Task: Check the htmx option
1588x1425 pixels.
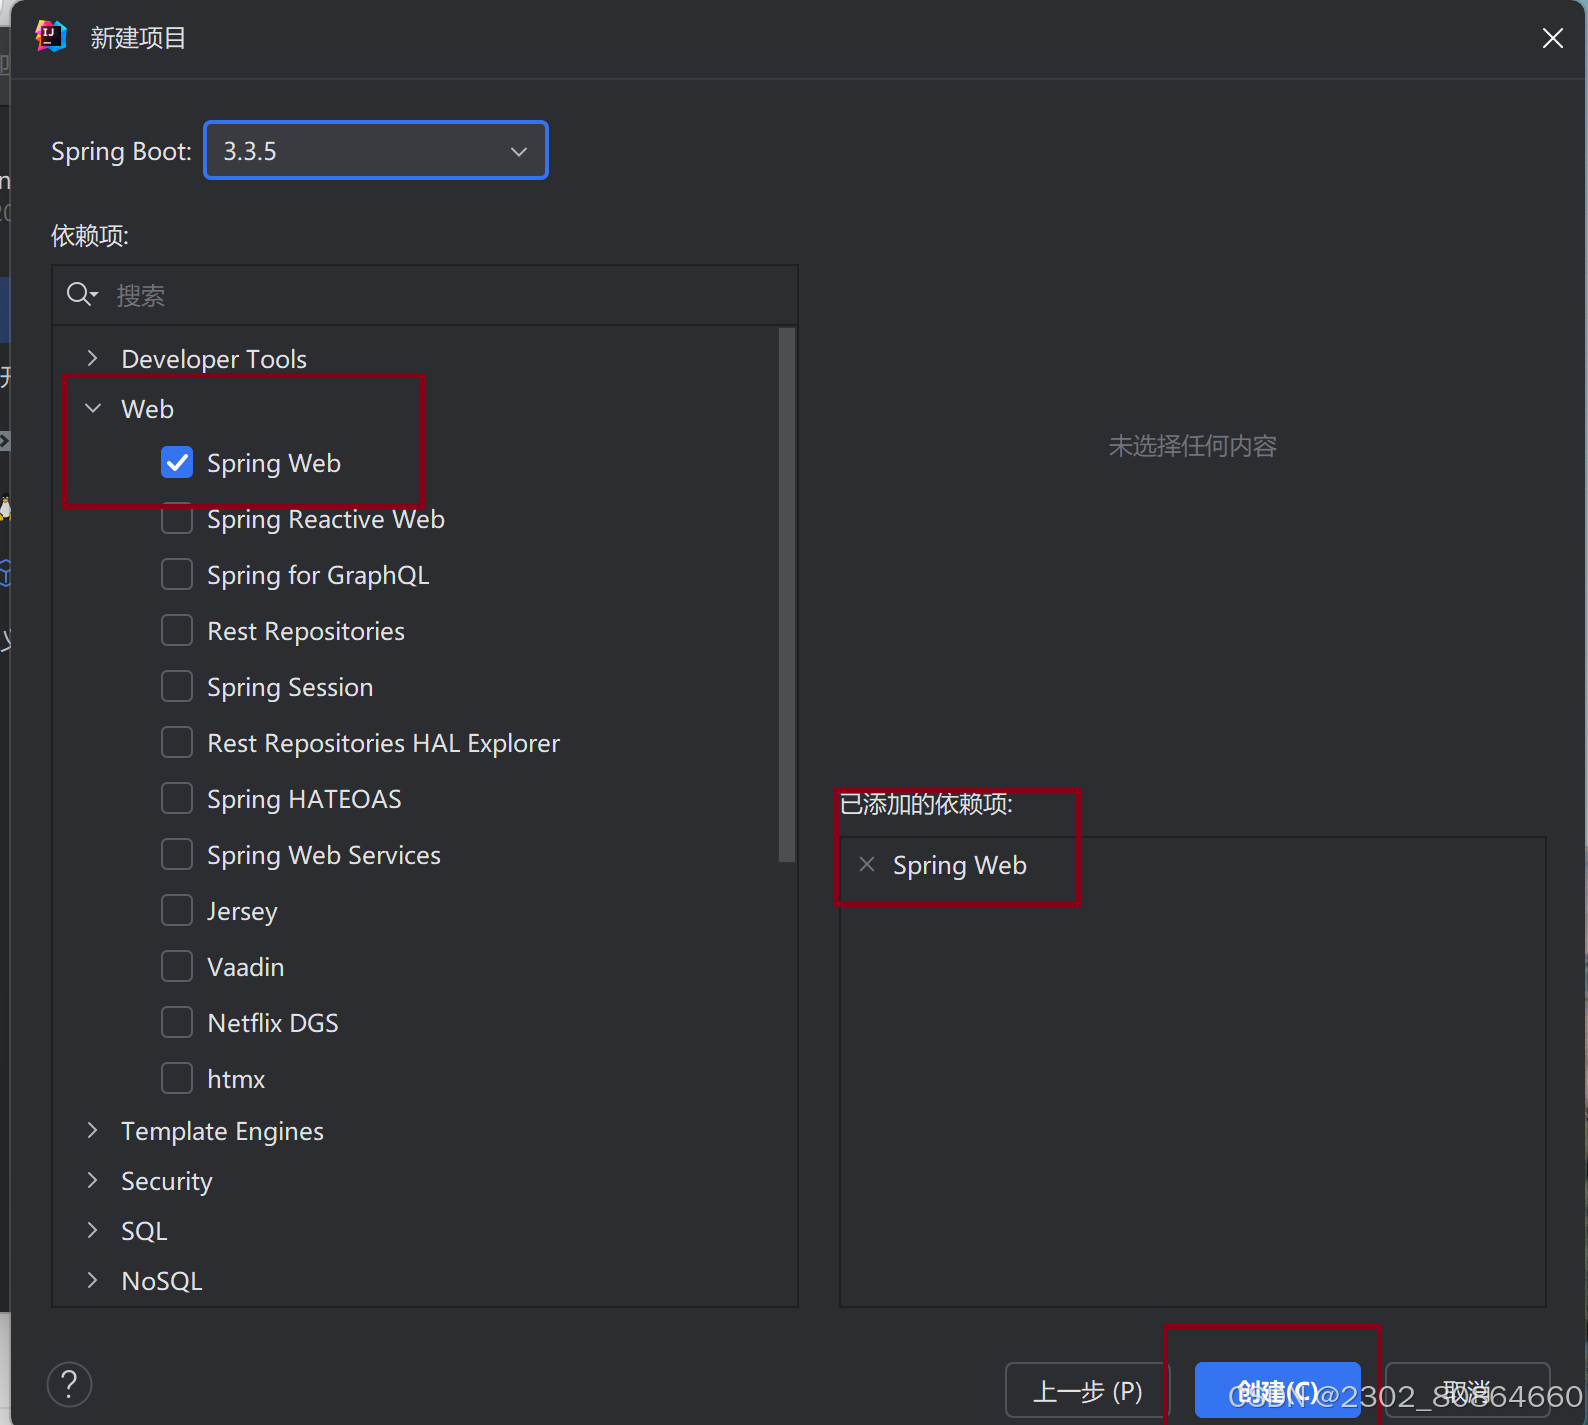Action: (177, 1078)
